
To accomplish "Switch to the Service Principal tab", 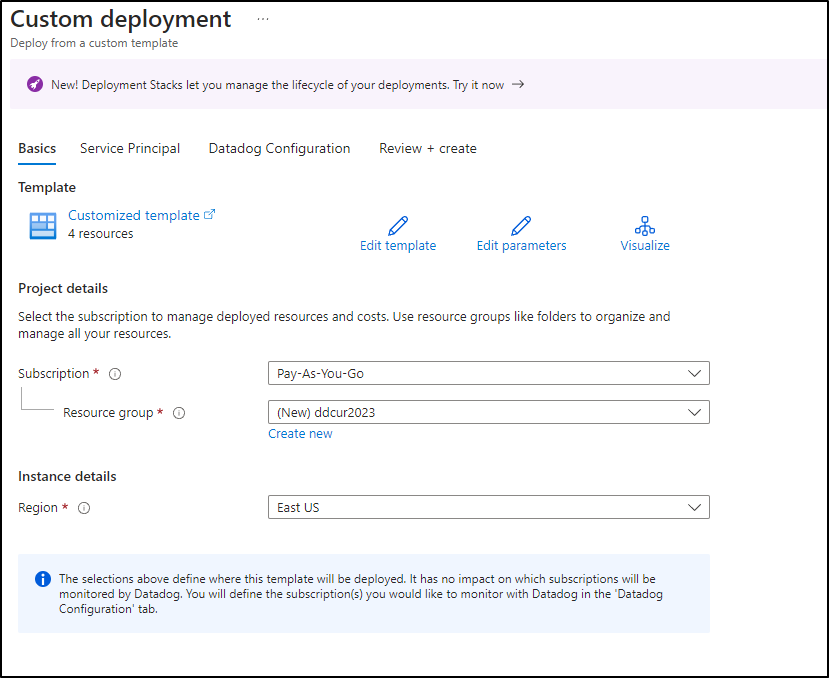I will tap(130, 149).
